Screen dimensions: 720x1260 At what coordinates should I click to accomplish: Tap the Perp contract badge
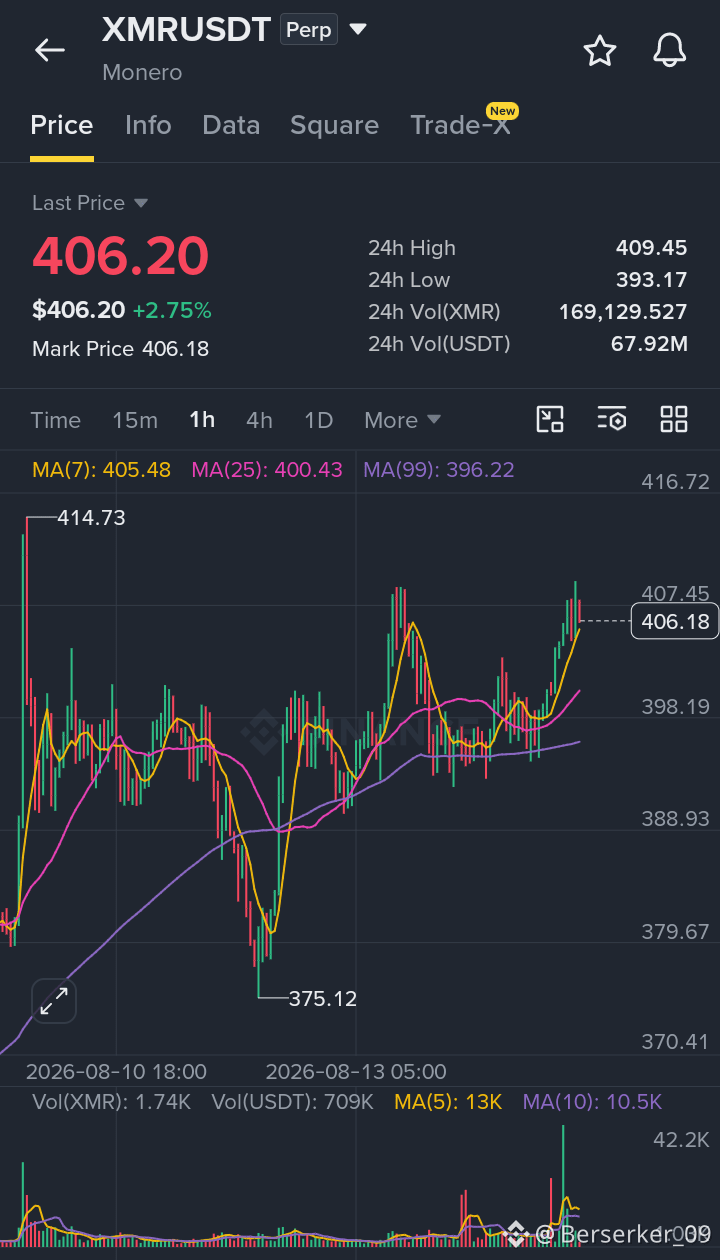309,30
